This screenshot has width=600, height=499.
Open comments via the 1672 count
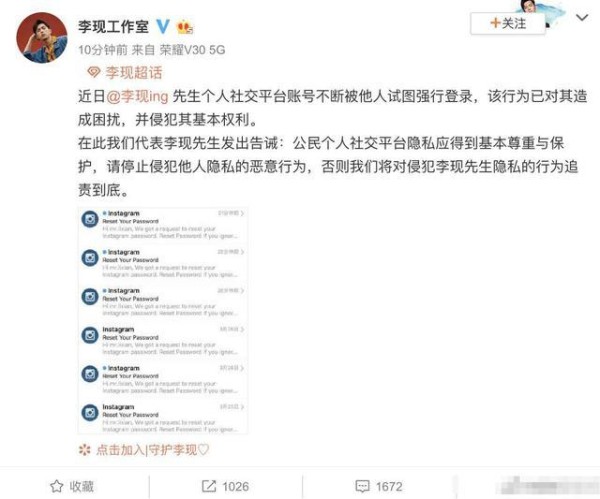(x=389, y=486)
